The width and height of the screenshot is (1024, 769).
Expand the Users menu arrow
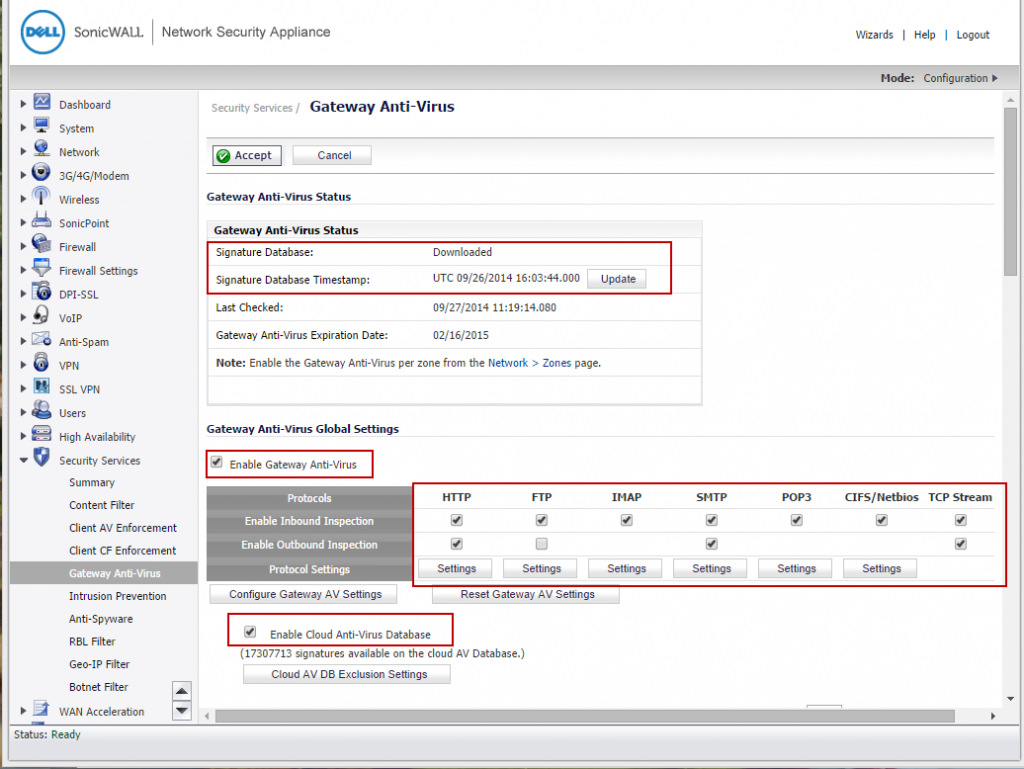(x=23, y=412)
